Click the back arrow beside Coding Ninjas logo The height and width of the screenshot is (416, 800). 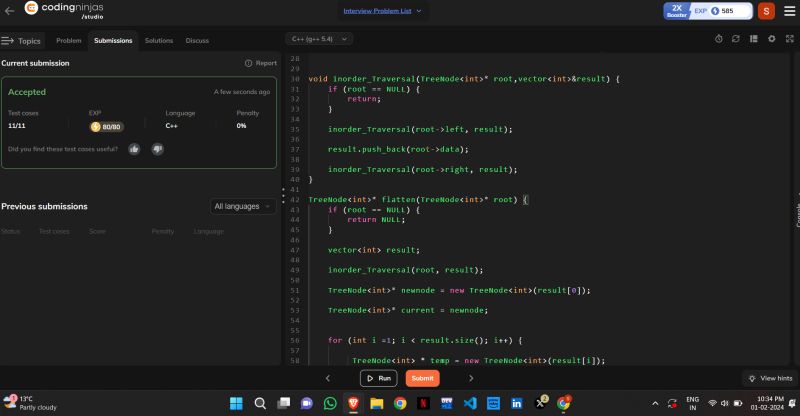(9, 11)
